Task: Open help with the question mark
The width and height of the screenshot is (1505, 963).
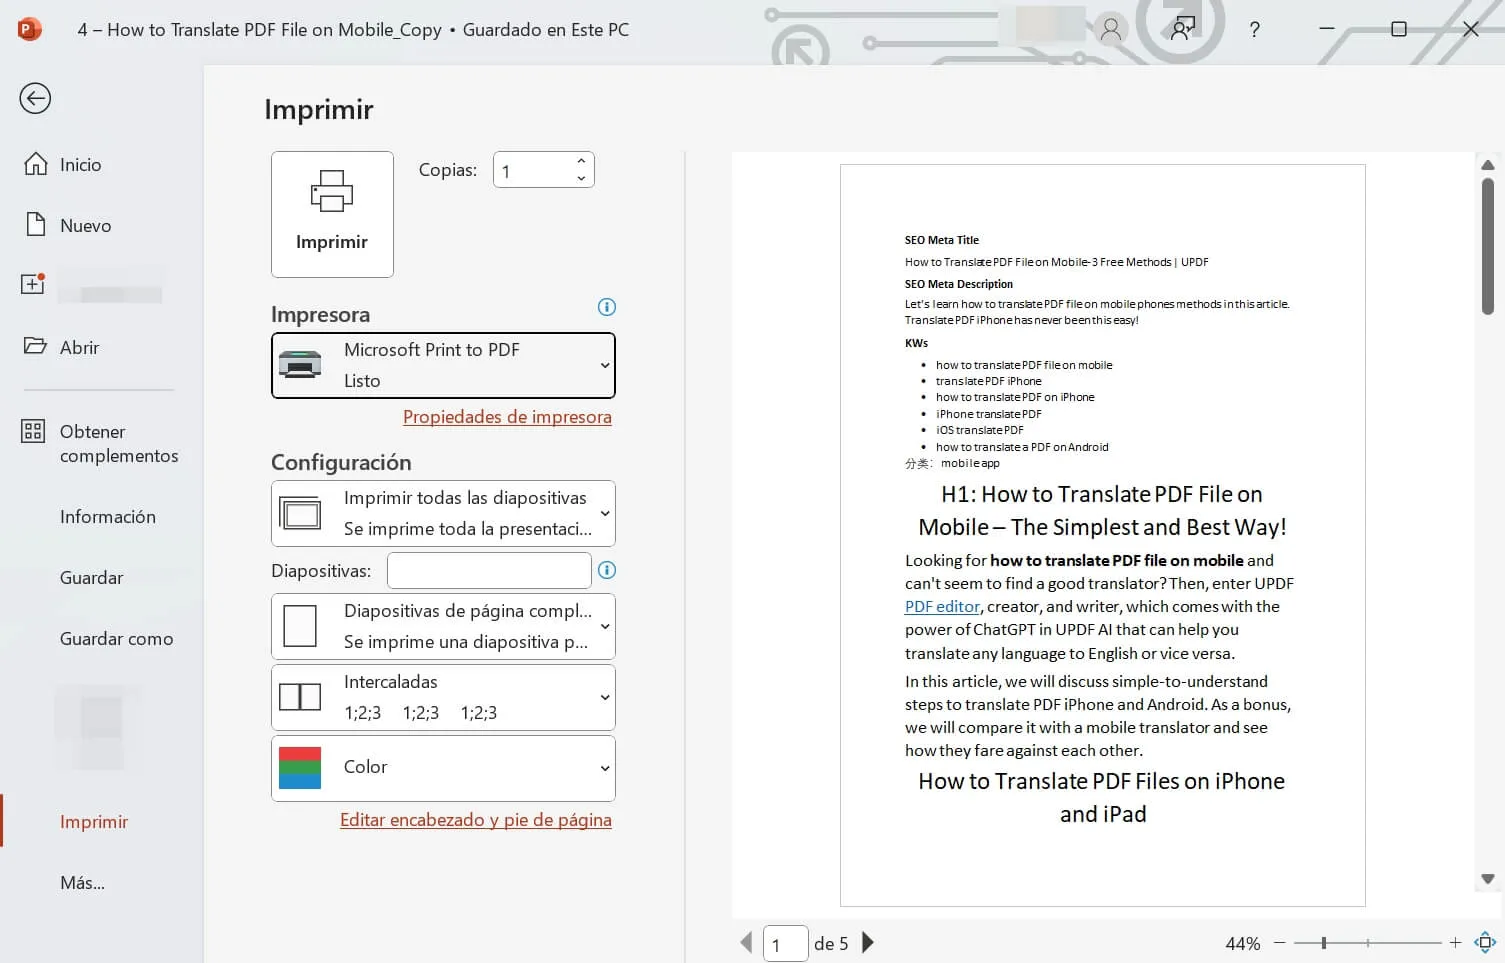Action: [x=1254, y=30]
